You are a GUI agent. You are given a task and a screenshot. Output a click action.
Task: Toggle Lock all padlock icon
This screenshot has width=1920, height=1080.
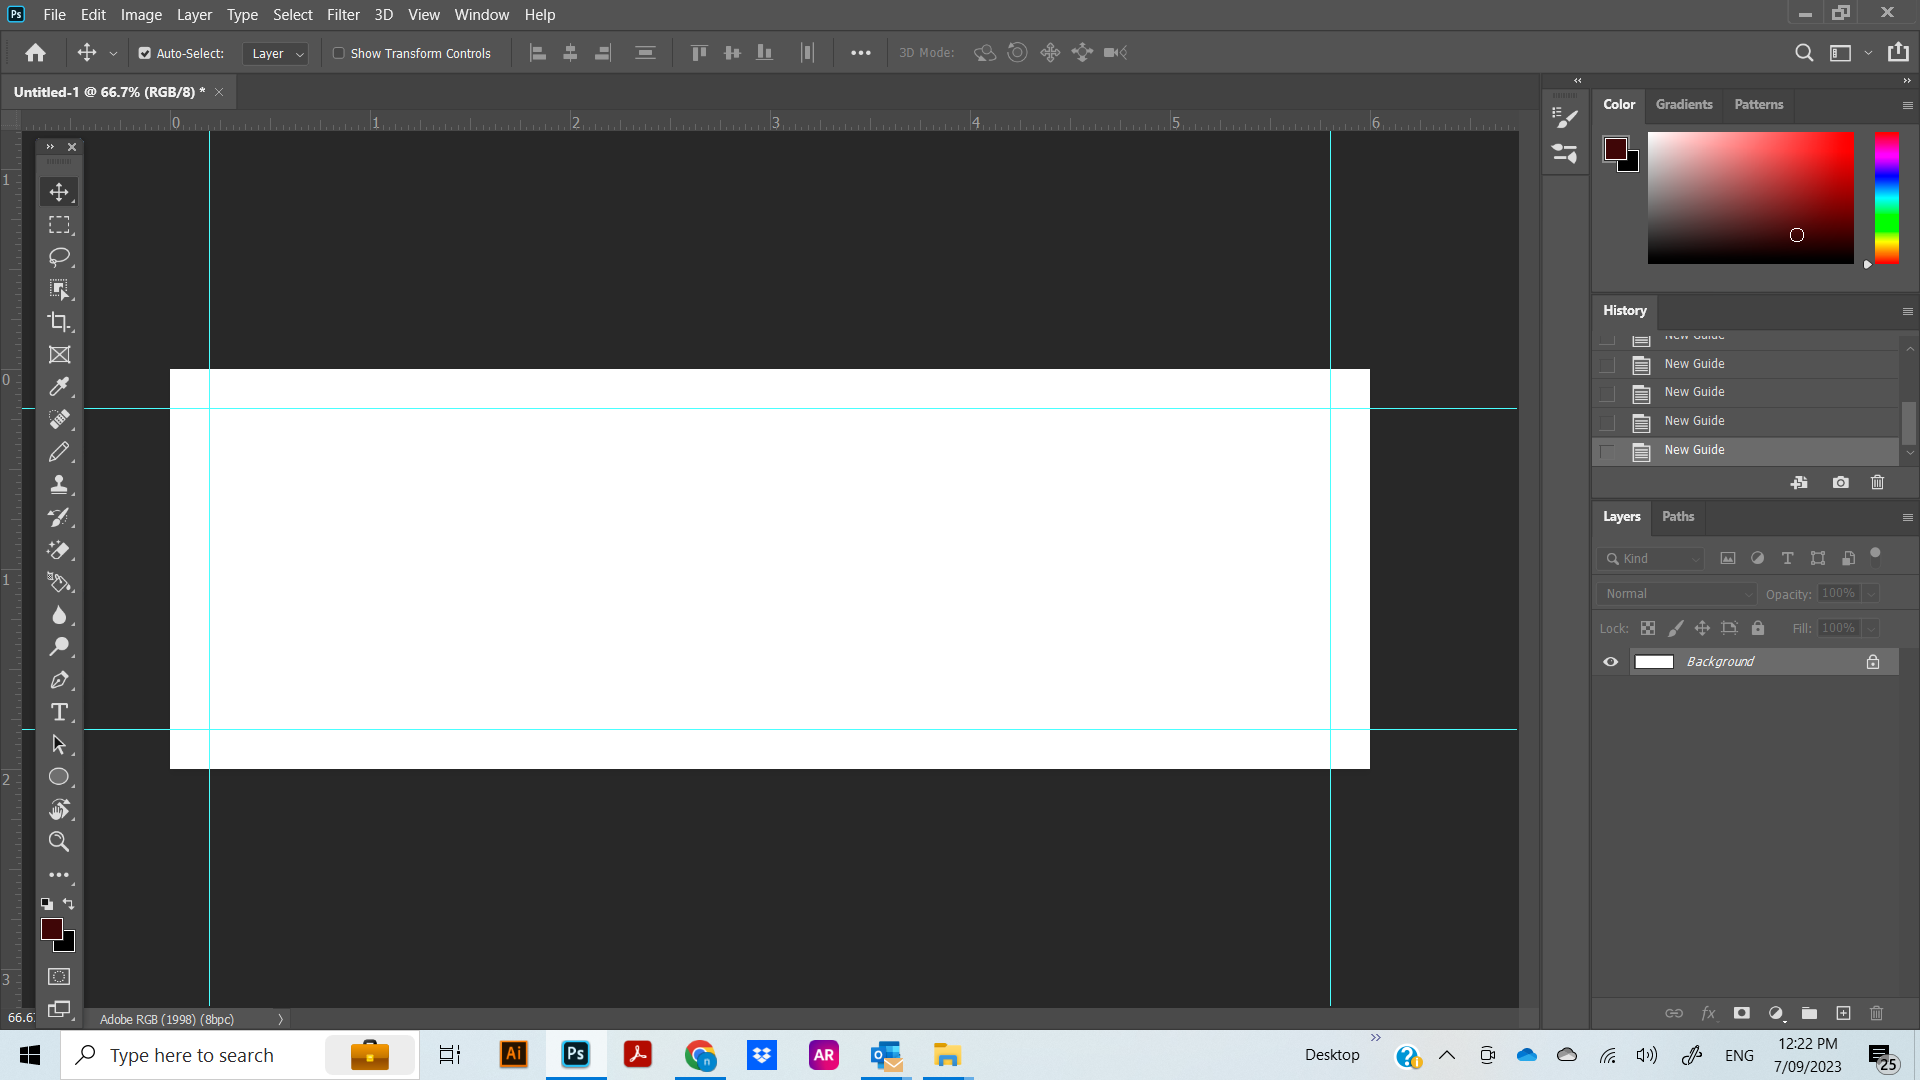point(1758,628)
